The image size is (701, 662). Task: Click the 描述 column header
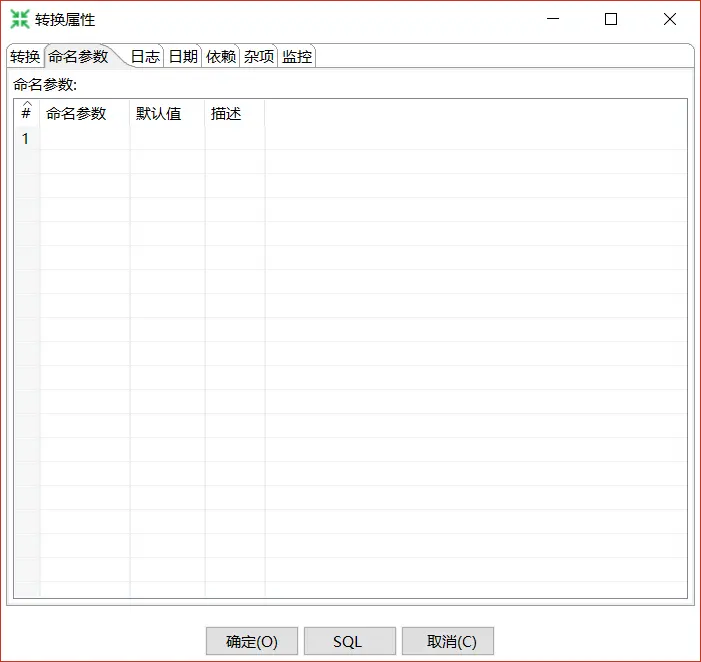click(235, 113)
